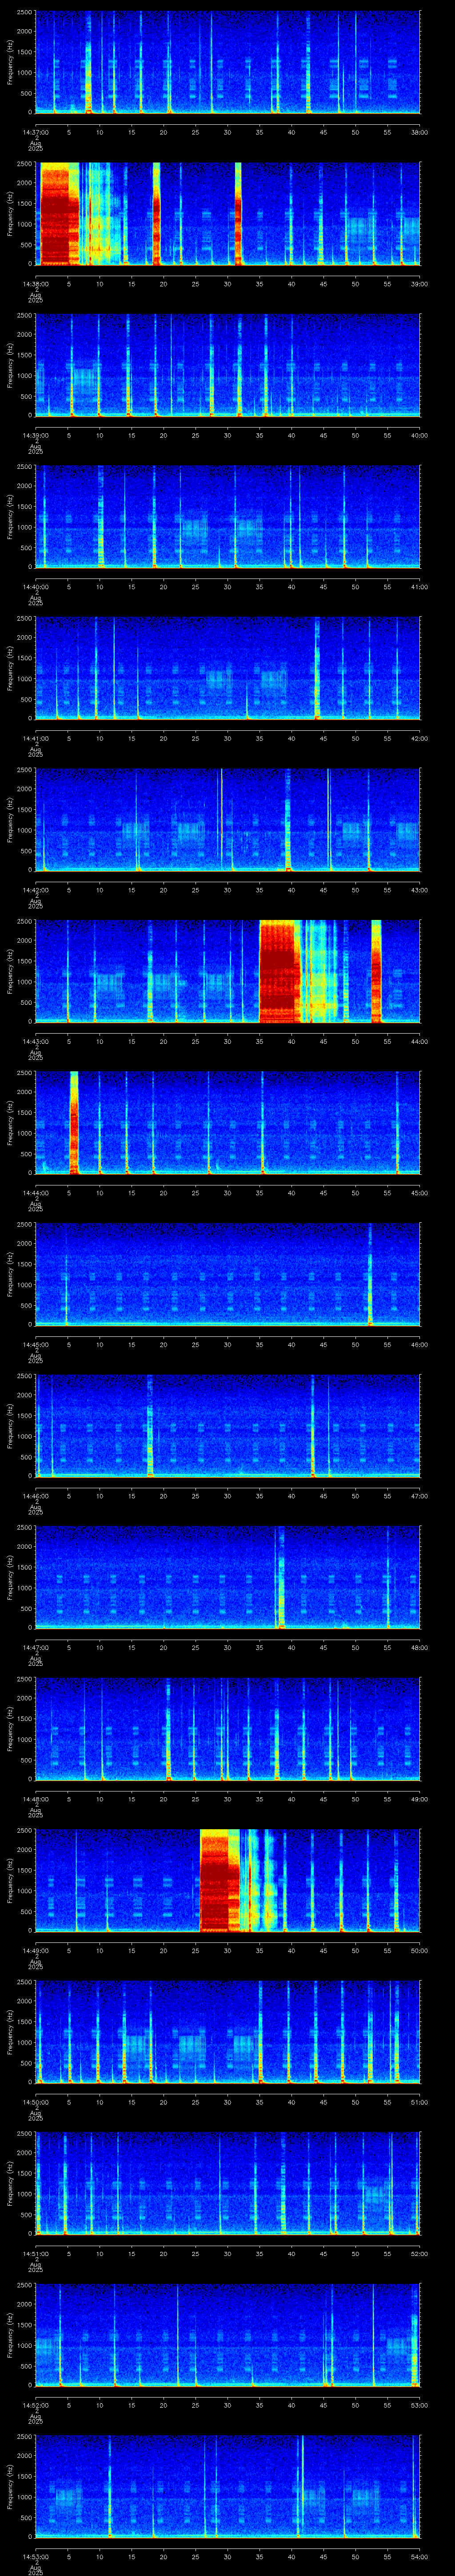The image size is (455, 2576).
Task: Select the spectrogram panel beginning at 14:51:00
Action: (228, 2184)
